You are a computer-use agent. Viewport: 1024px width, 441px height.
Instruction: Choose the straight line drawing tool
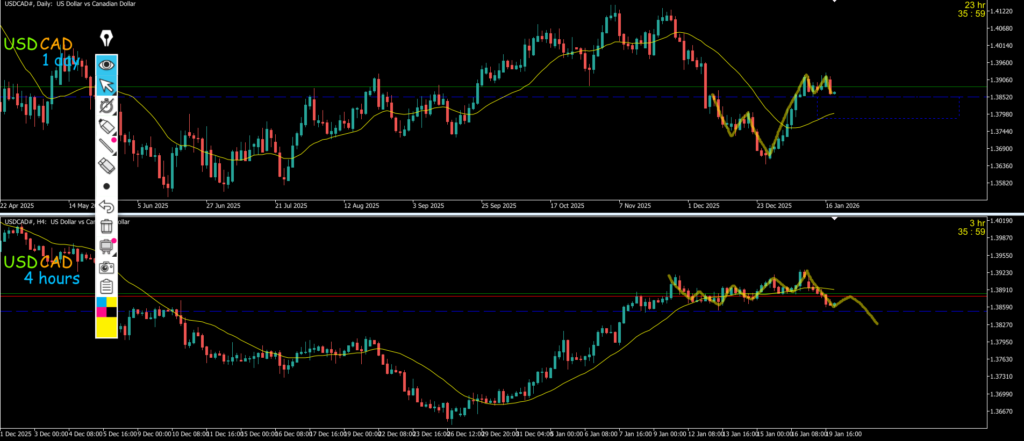[x=106, y=146]
